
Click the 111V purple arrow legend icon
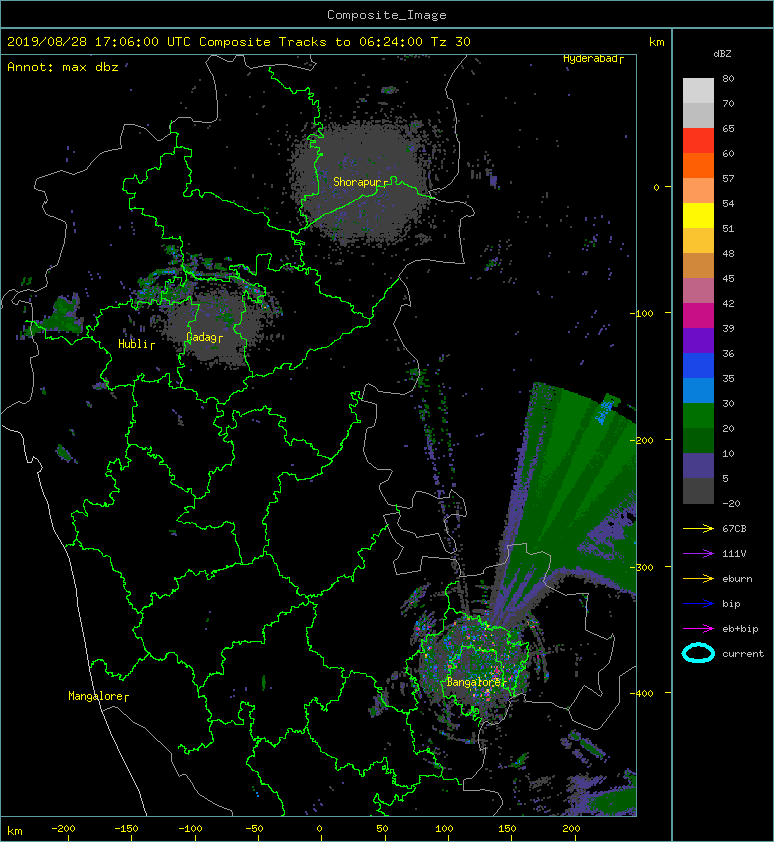[x=698, y=554]
